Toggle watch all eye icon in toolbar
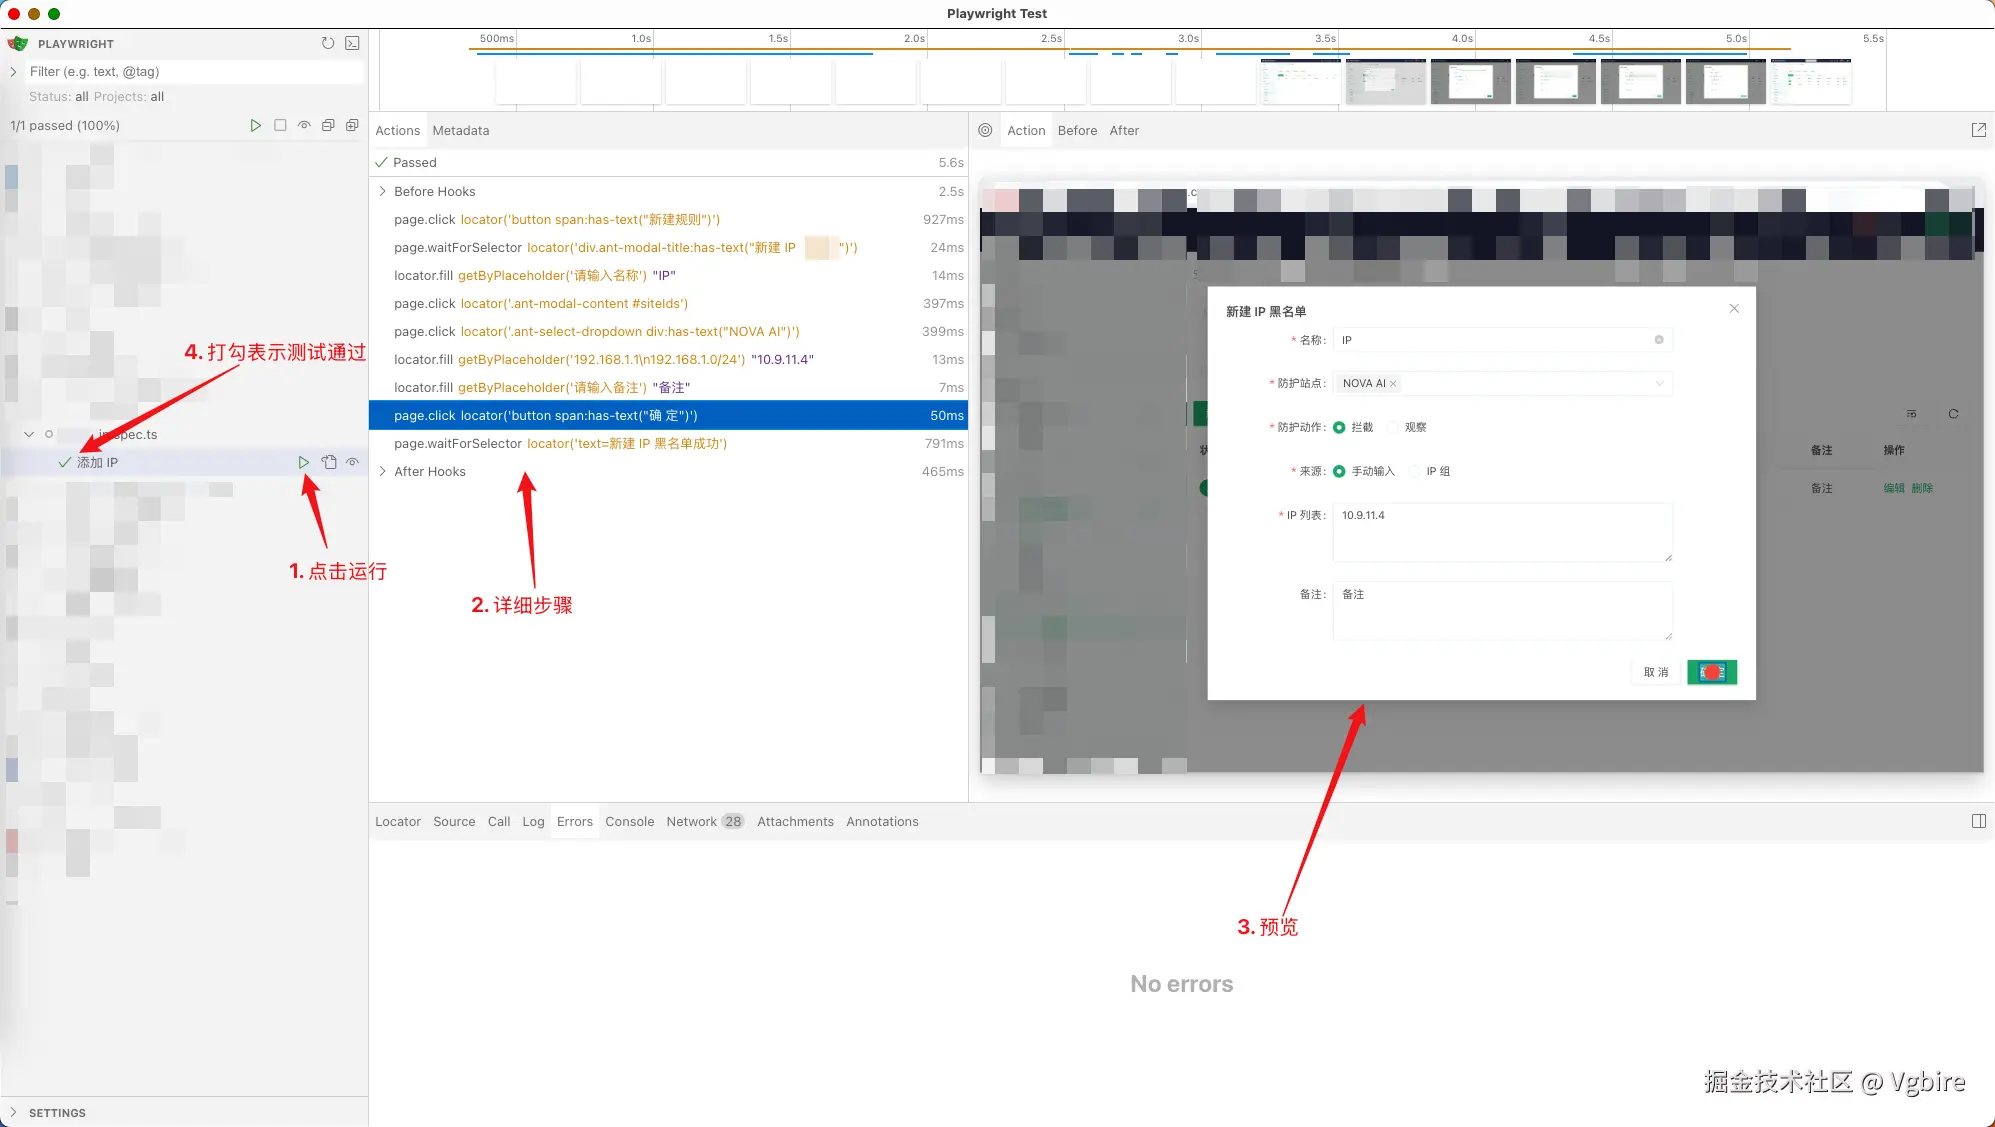The height and width of the screenshot is (1127, 1995). [x=304, y=125]
